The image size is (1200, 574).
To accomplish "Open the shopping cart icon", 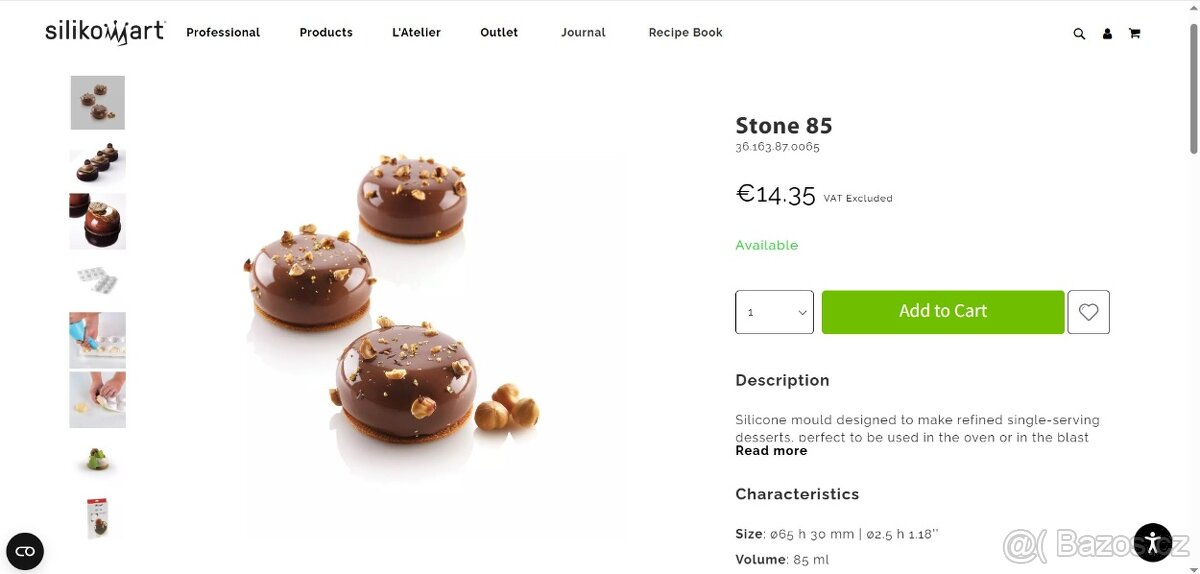I will click(x=1134, y=33).
